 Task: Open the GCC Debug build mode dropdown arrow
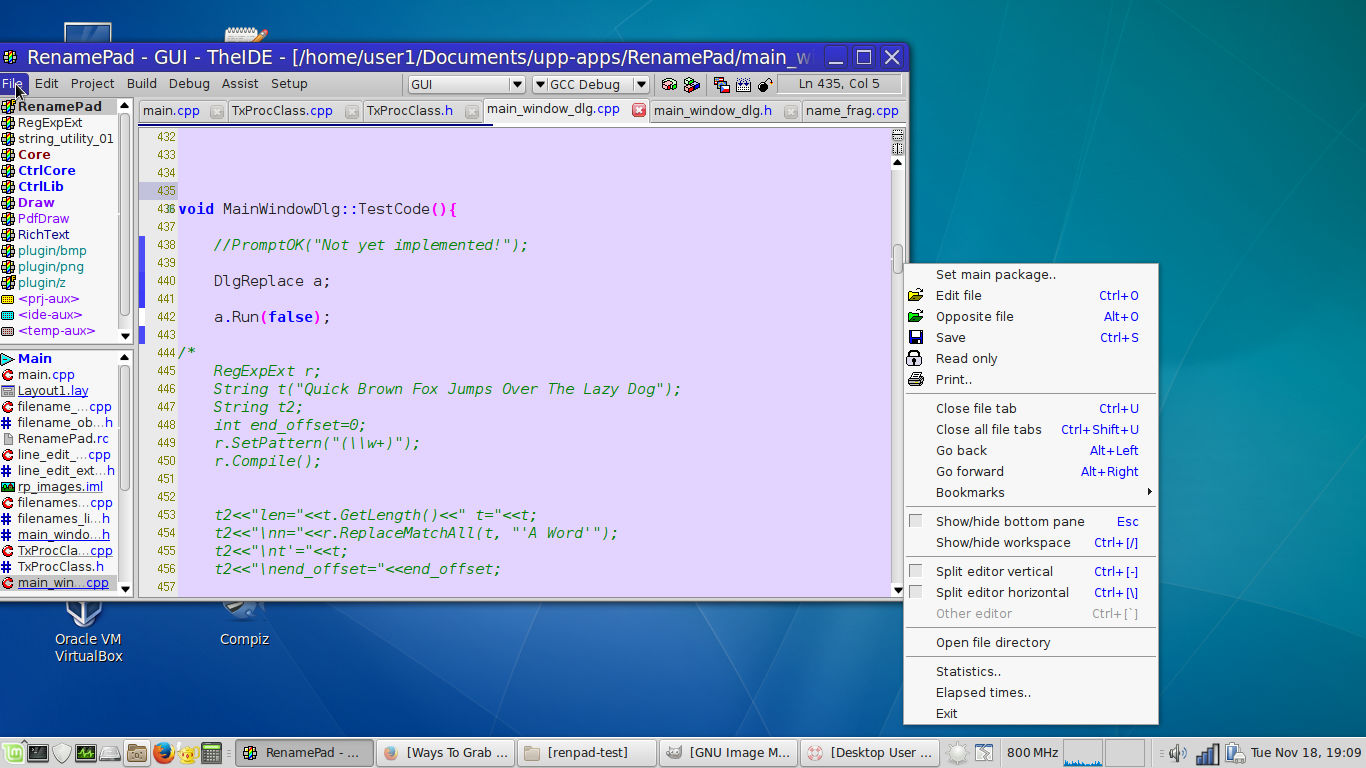pyautogui.click(x=641, y=85)
